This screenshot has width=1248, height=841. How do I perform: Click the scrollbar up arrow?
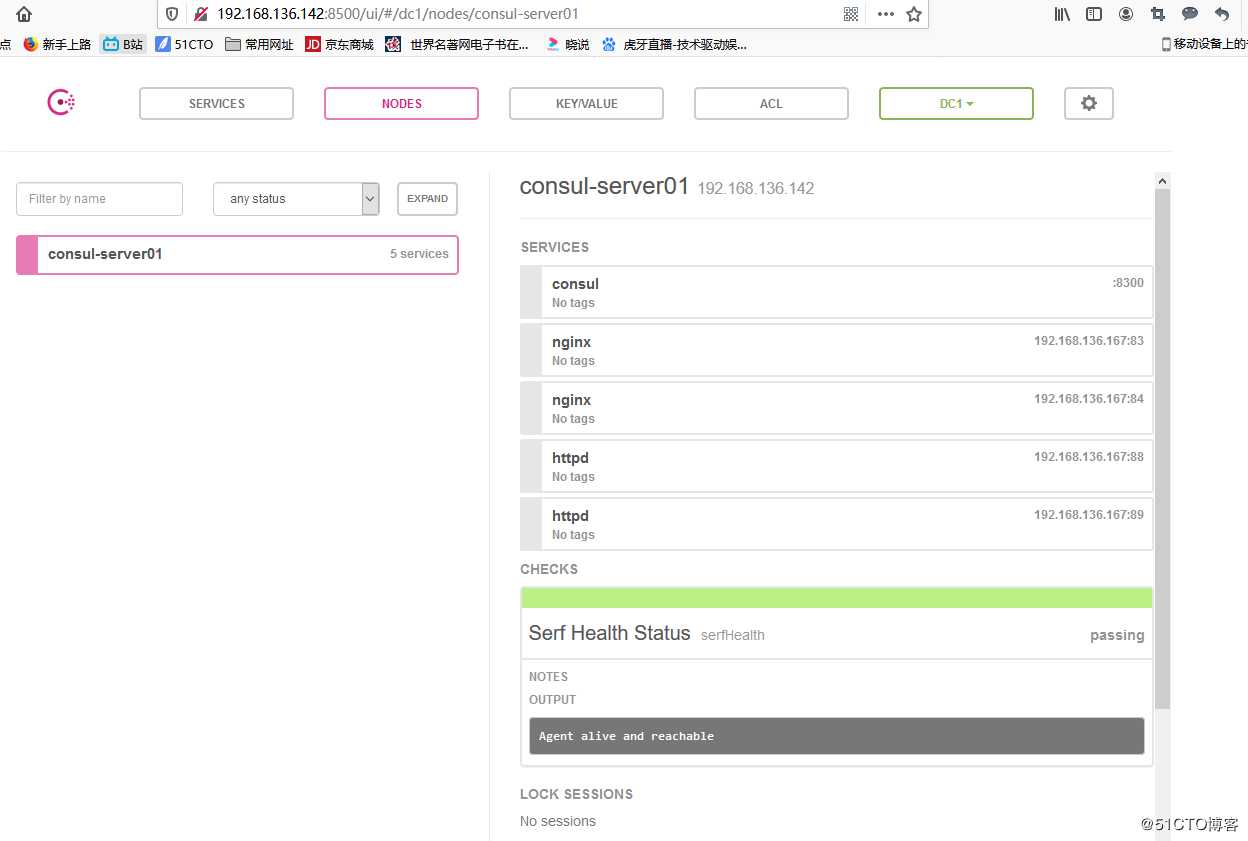pos(1162,181)
